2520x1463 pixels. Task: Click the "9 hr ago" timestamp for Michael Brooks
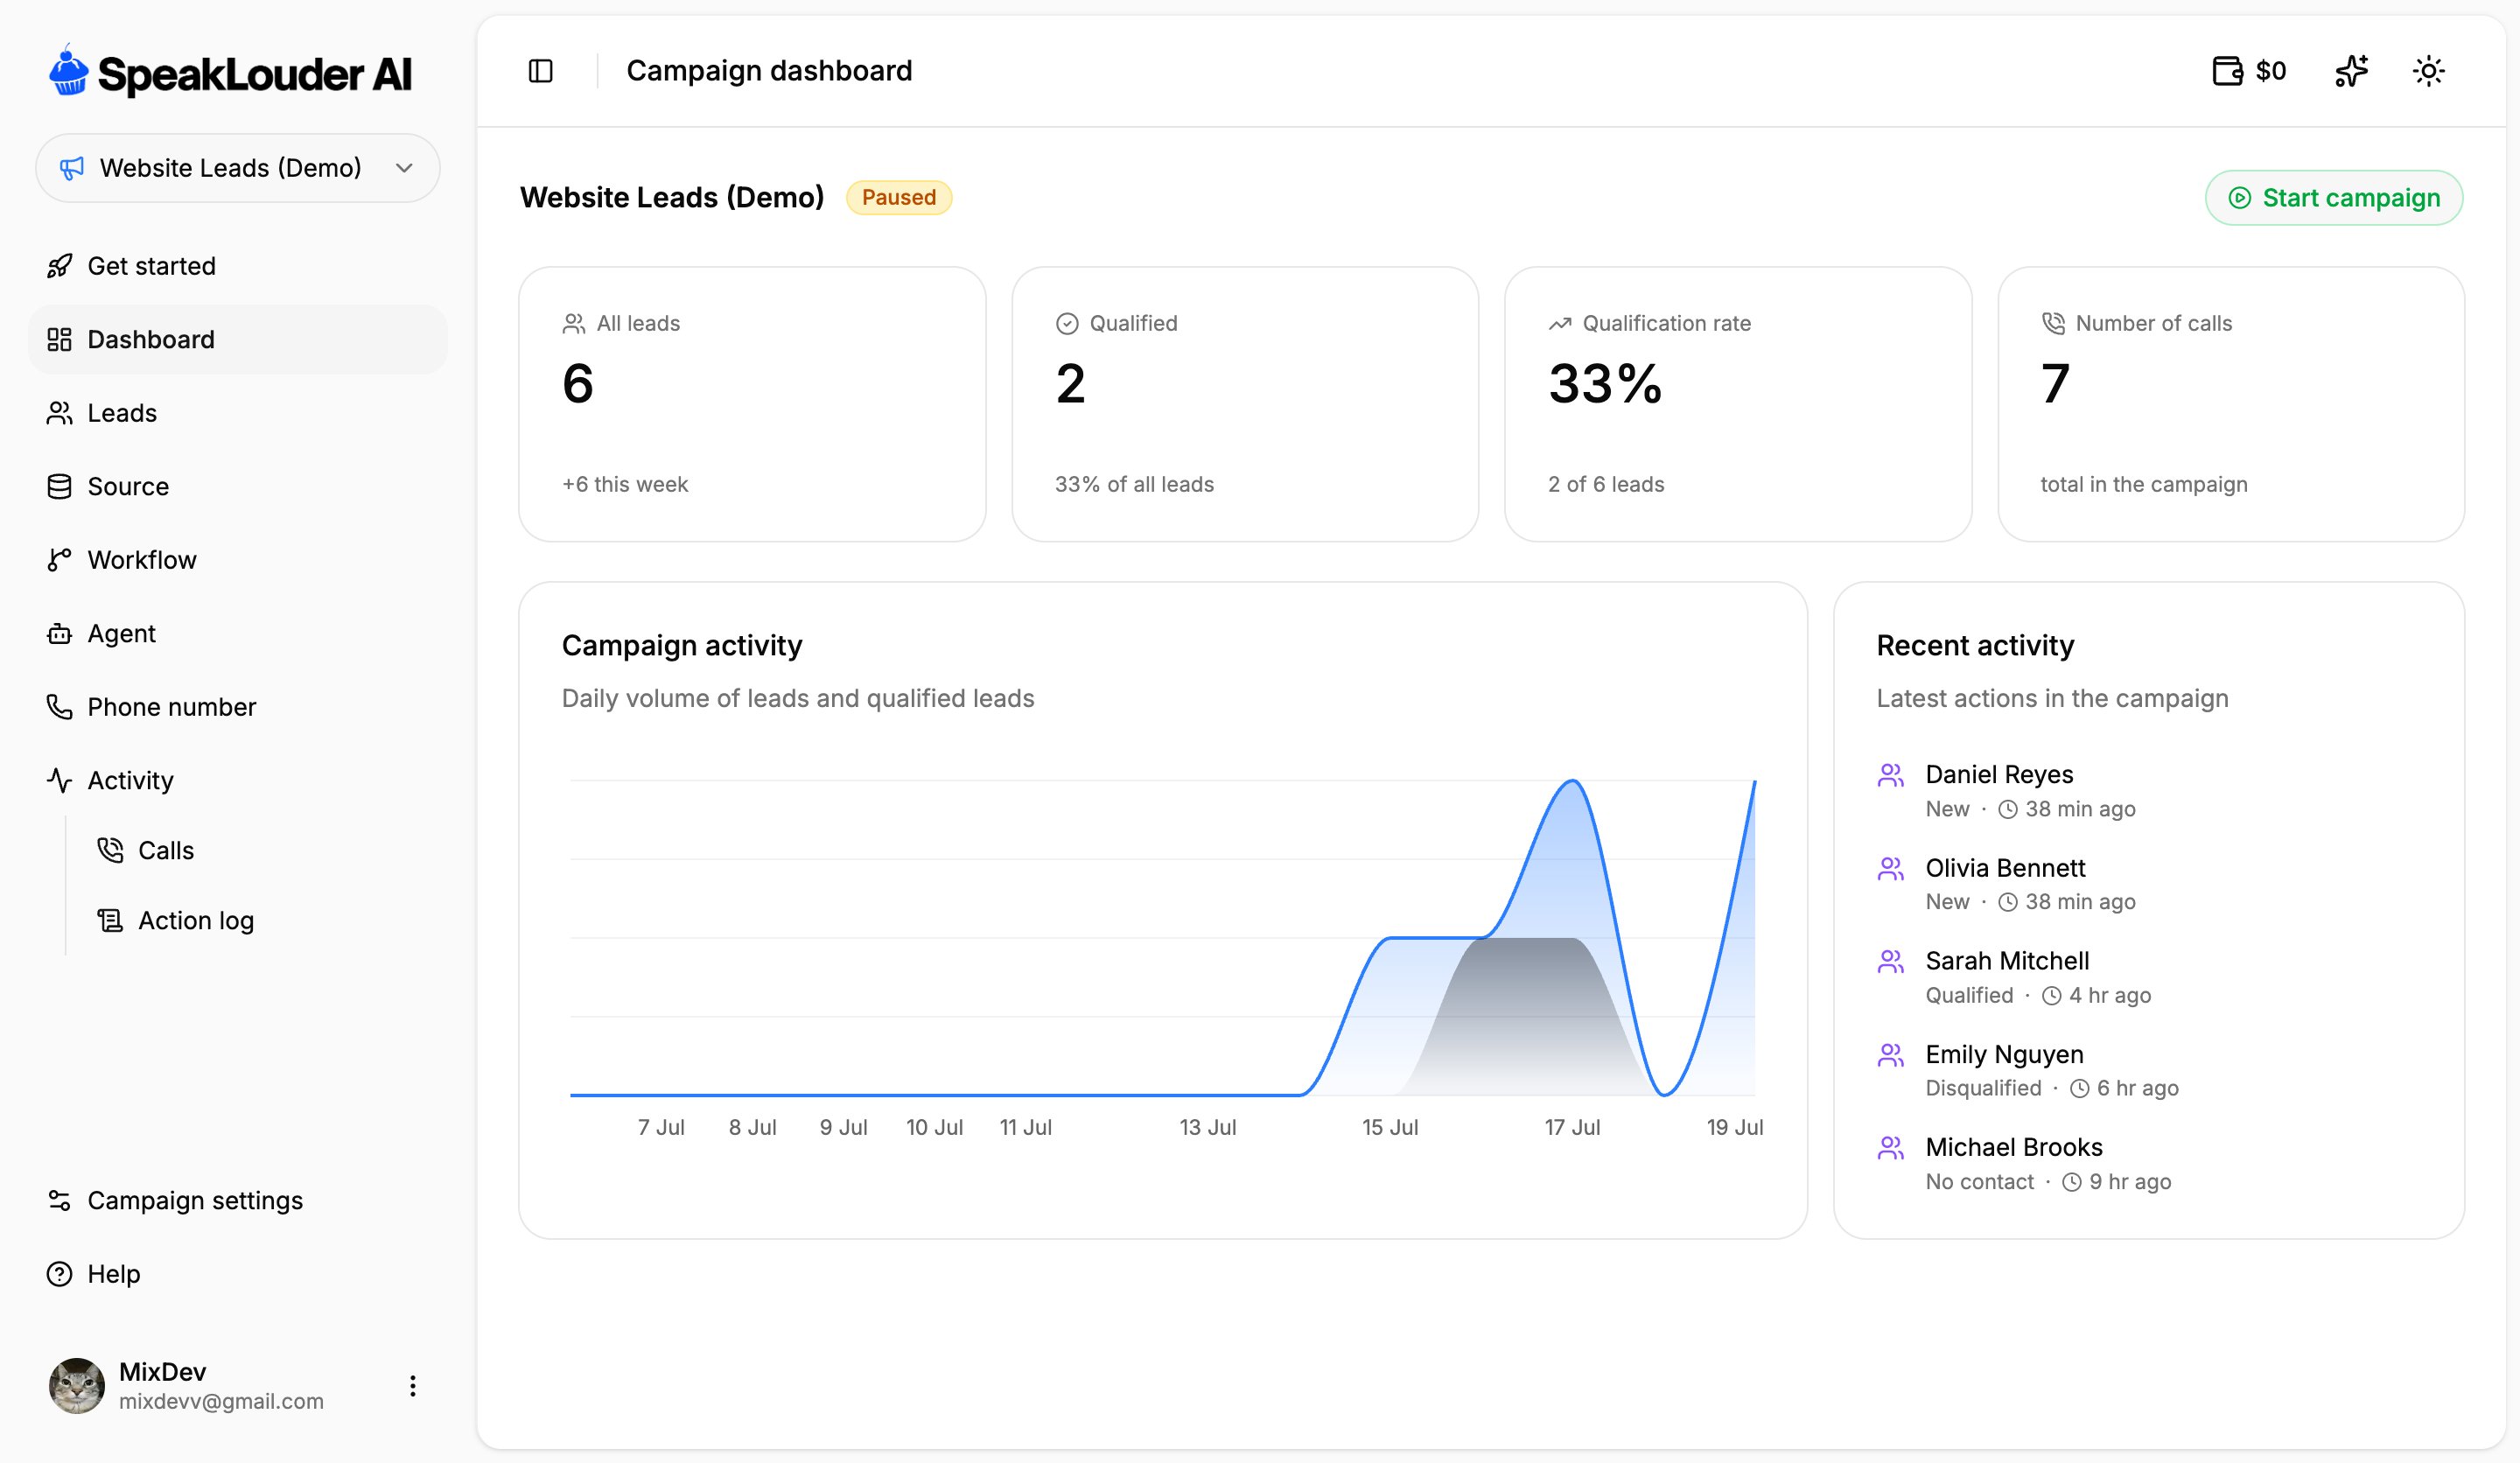(x=2130, y=1182)
